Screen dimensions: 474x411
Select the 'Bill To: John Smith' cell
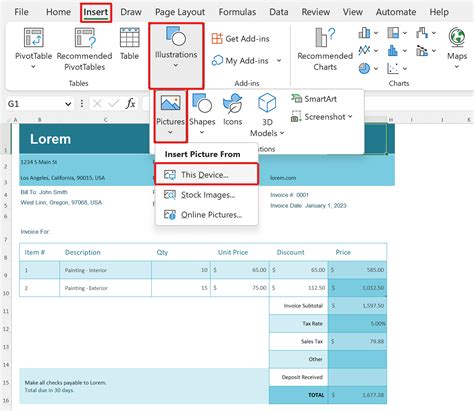pos(44,192)
